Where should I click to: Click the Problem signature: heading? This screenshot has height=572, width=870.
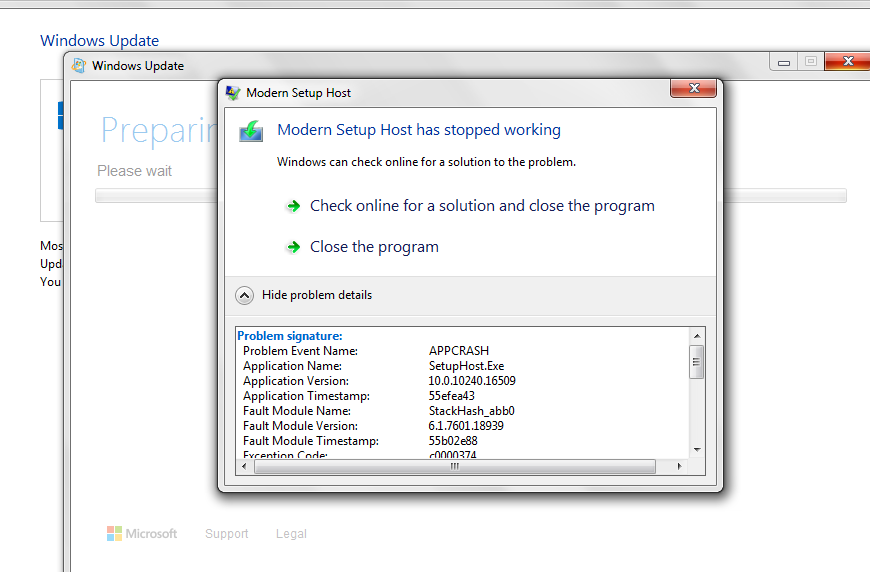point(290,336)
